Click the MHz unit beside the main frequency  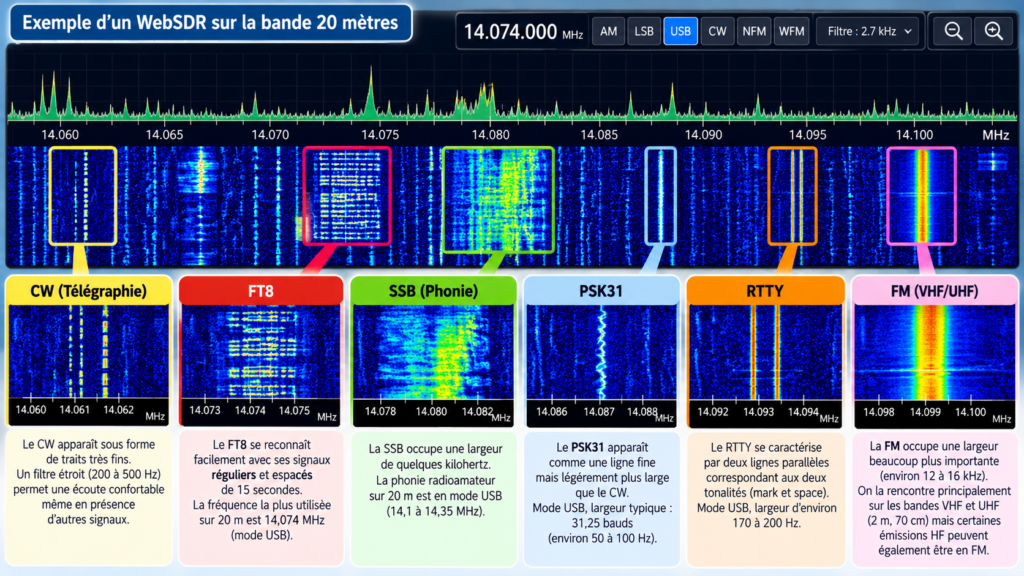[x=573, y=35]
